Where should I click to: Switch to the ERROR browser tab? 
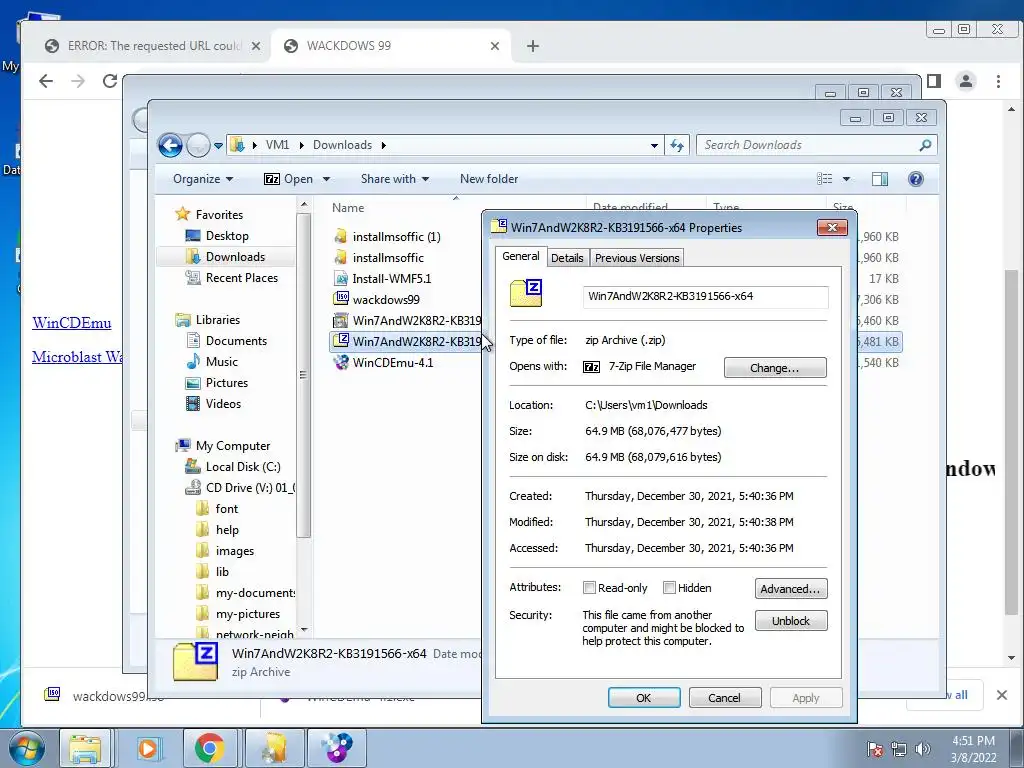pyautogui.click(x=154, y=46)
